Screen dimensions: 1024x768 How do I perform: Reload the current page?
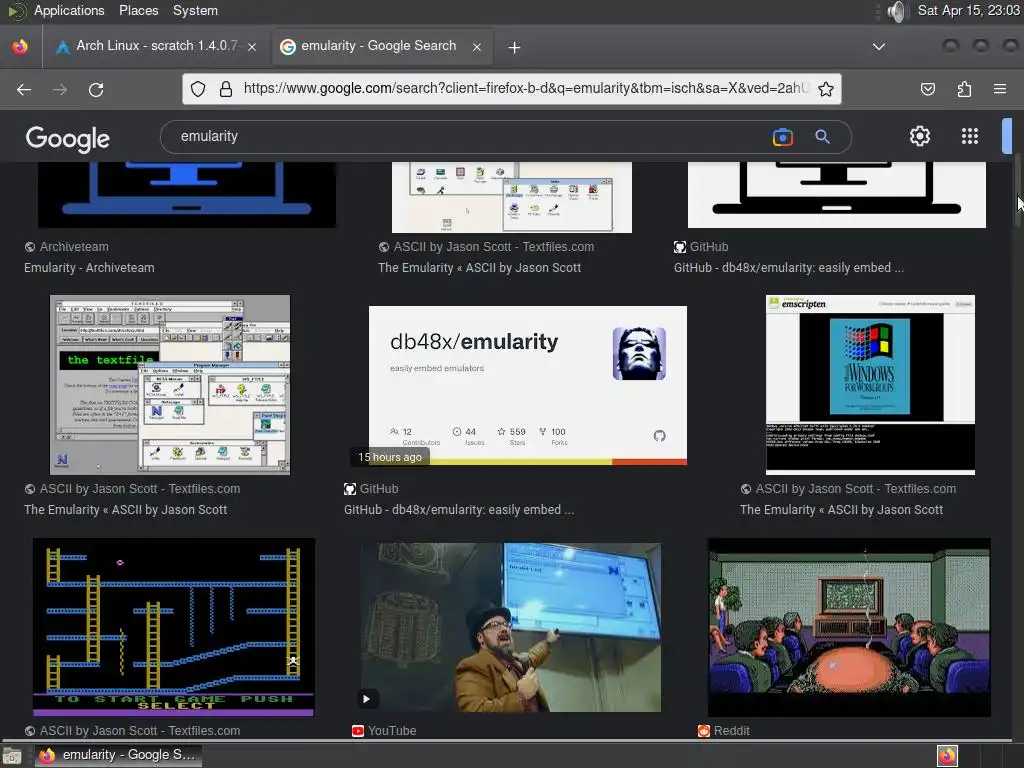(96, 89)
